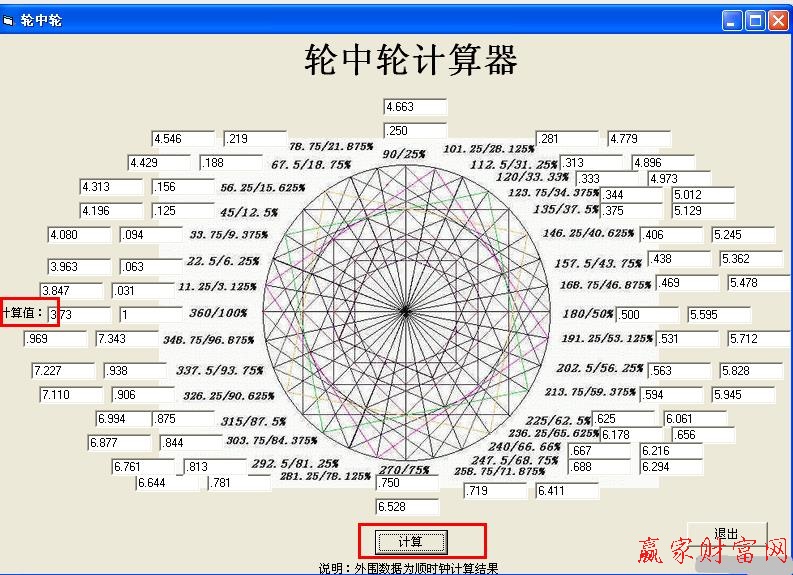Minimize the 轮中轮 window
Image resolution: width=793 pixels, height=575 pixels.
[x=734, y=20]
